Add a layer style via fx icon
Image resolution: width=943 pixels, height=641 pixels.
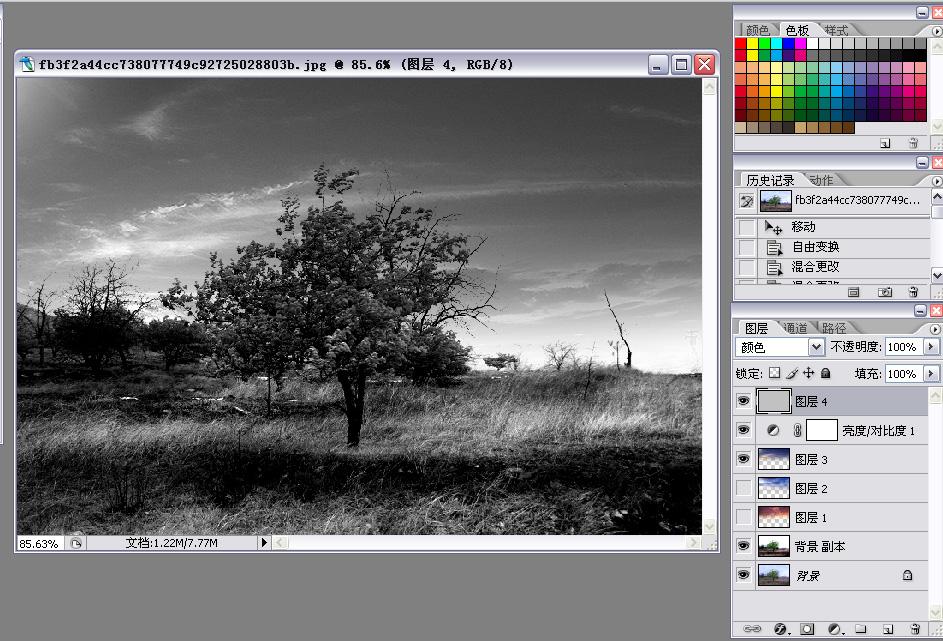(x=781, y=629)
